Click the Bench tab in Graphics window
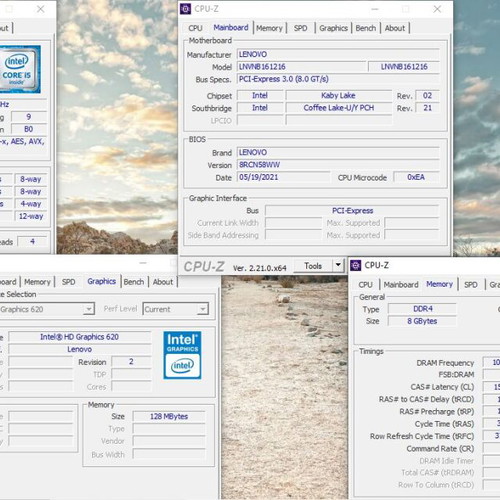Screen dimensions: 500x500 pyautogui.click(x=134, y=282)
